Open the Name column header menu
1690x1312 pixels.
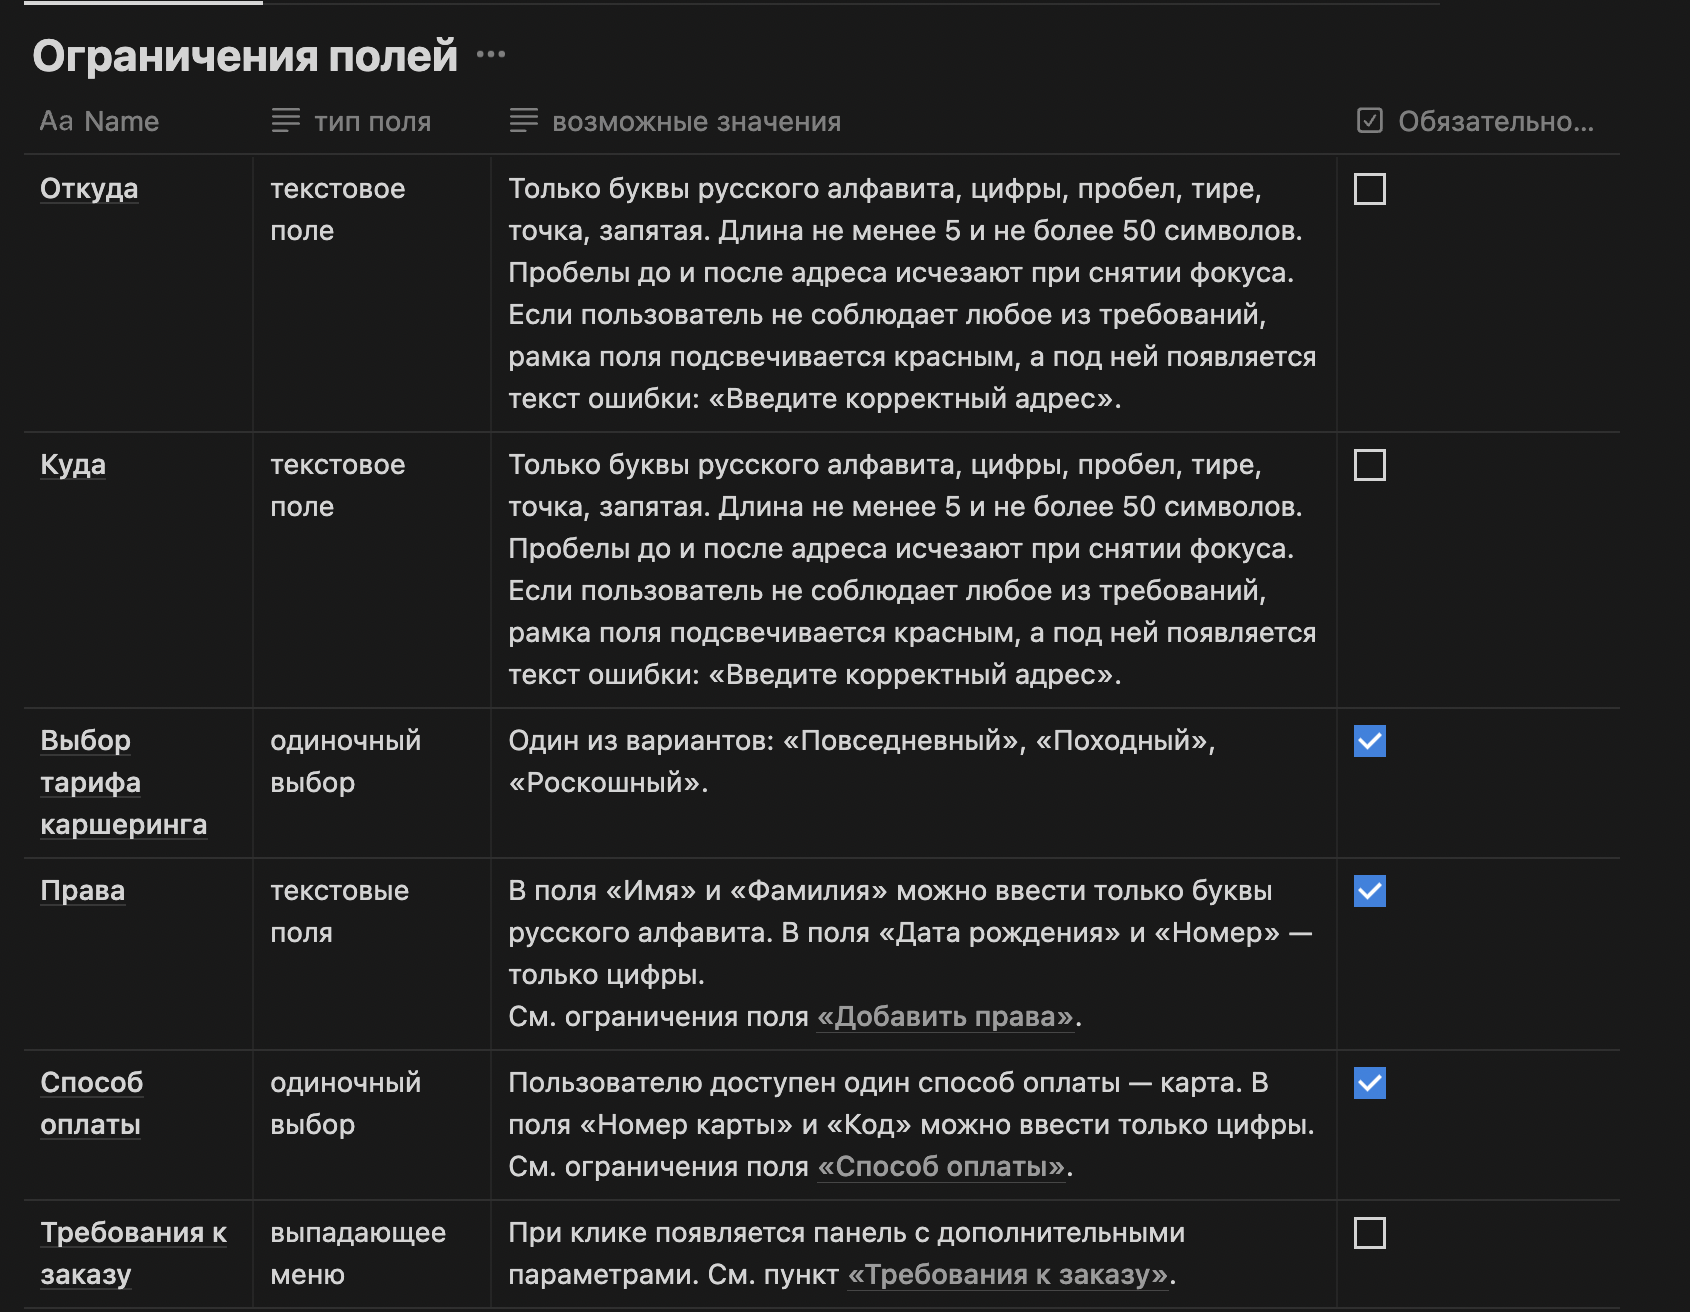click(120, 121)
